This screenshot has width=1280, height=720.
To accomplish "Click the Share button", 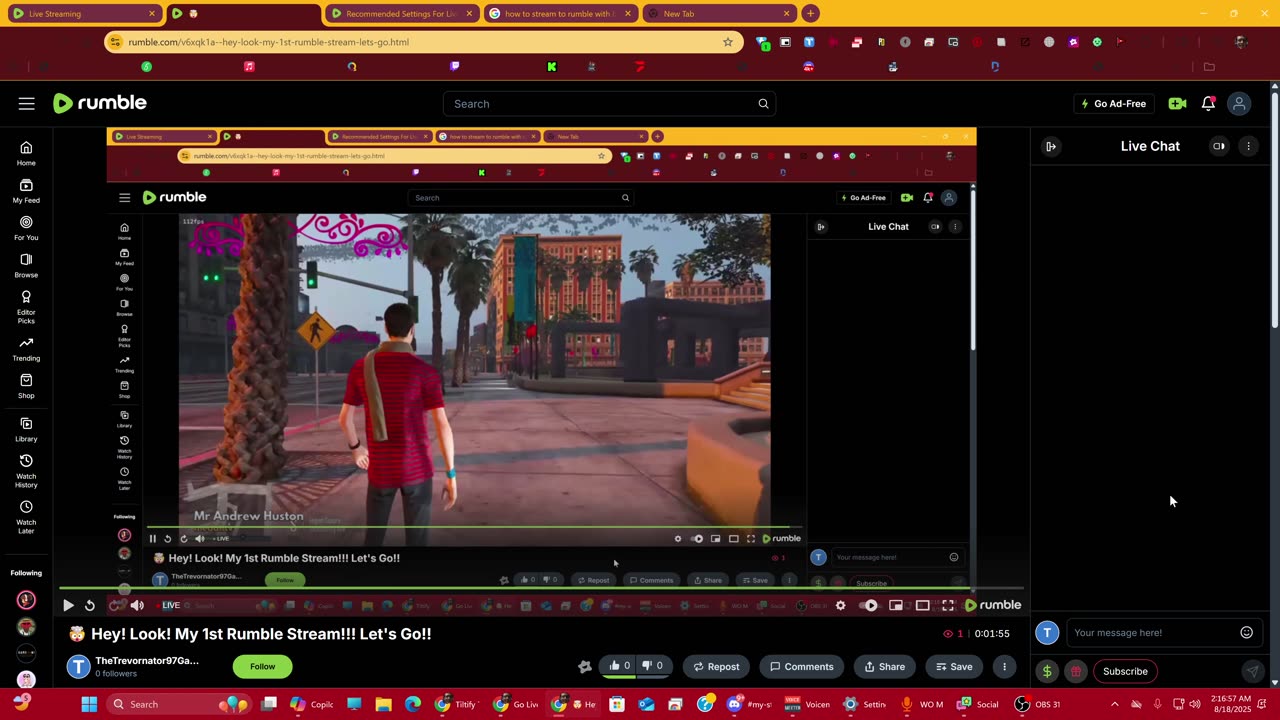I will 884,666.
